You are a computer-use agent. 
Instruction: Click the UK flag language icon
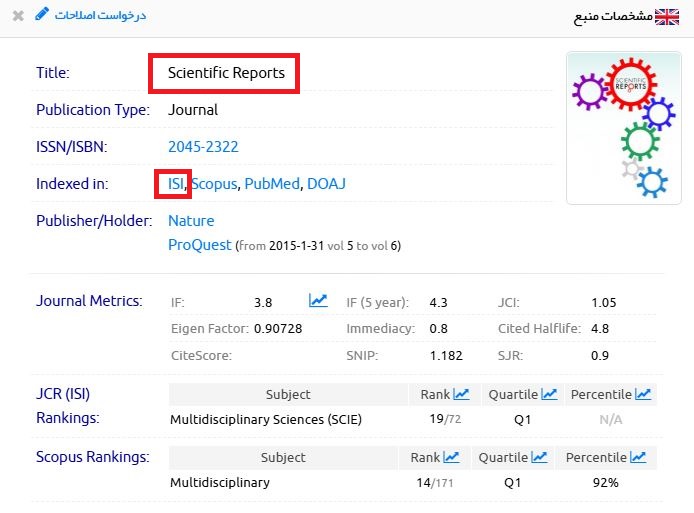[666, 17]
